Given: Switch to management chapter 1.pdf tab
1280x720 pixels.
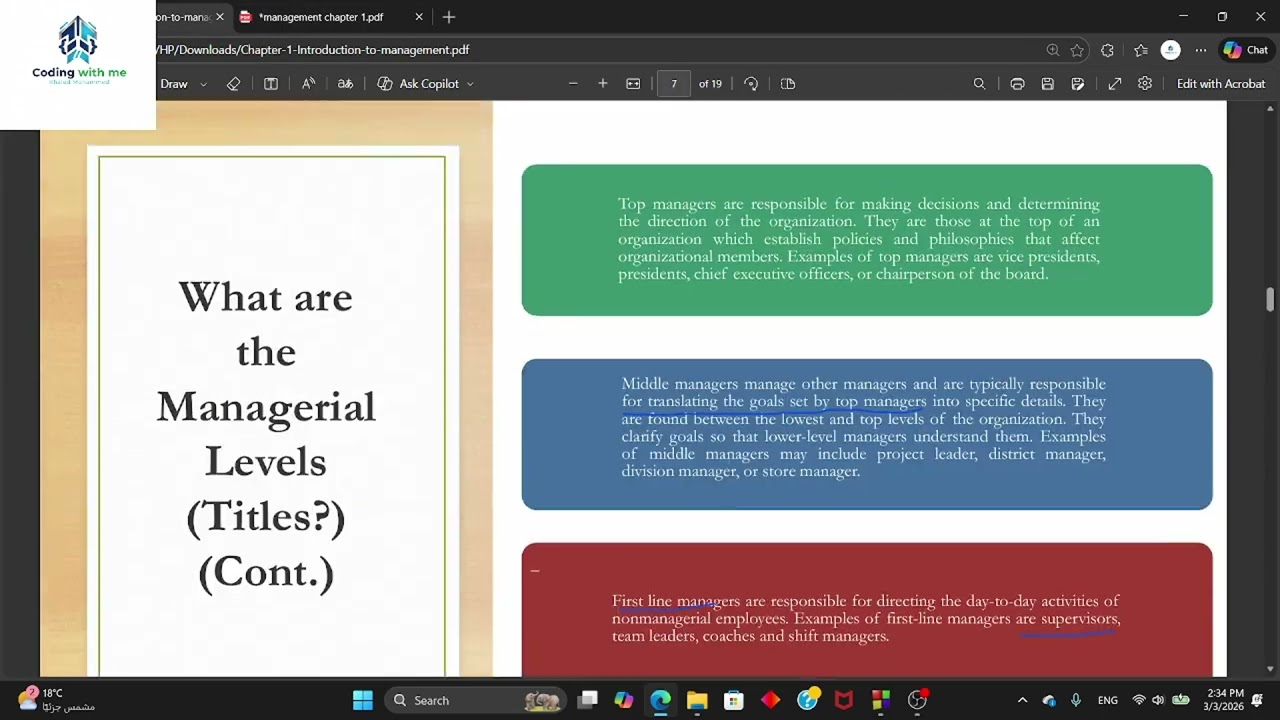Looking at the screenshot, I should [320, 17].
